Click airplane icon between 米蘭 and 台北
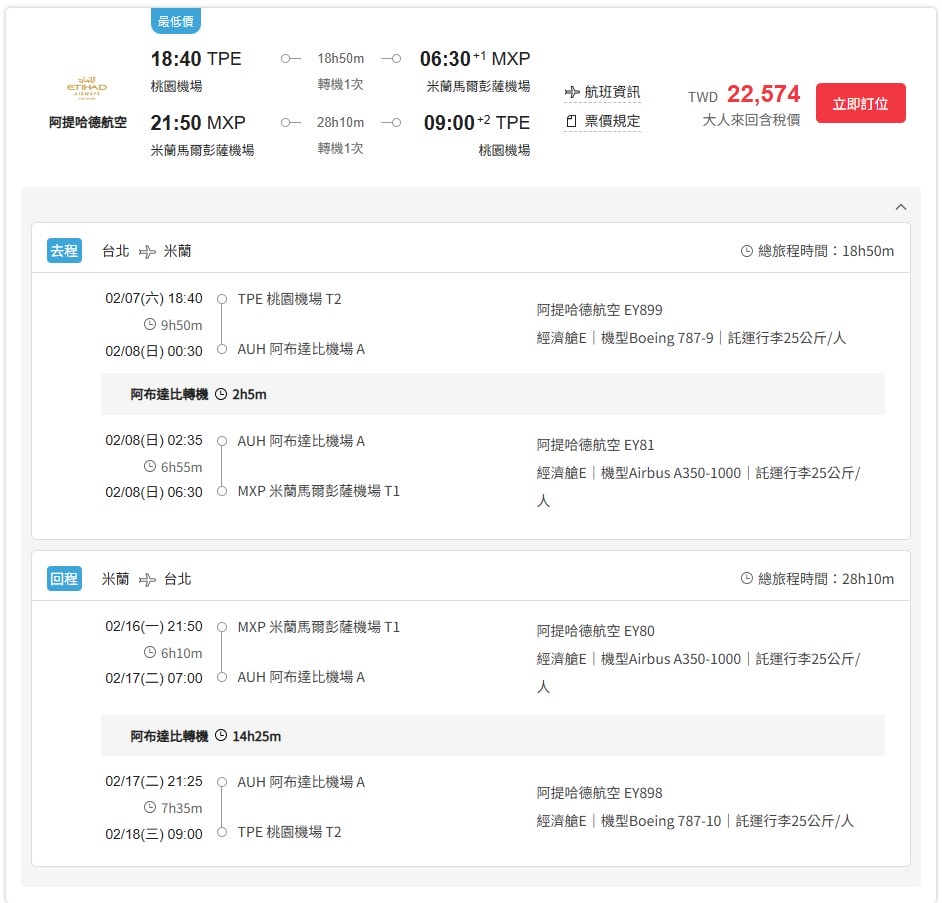 147,579
